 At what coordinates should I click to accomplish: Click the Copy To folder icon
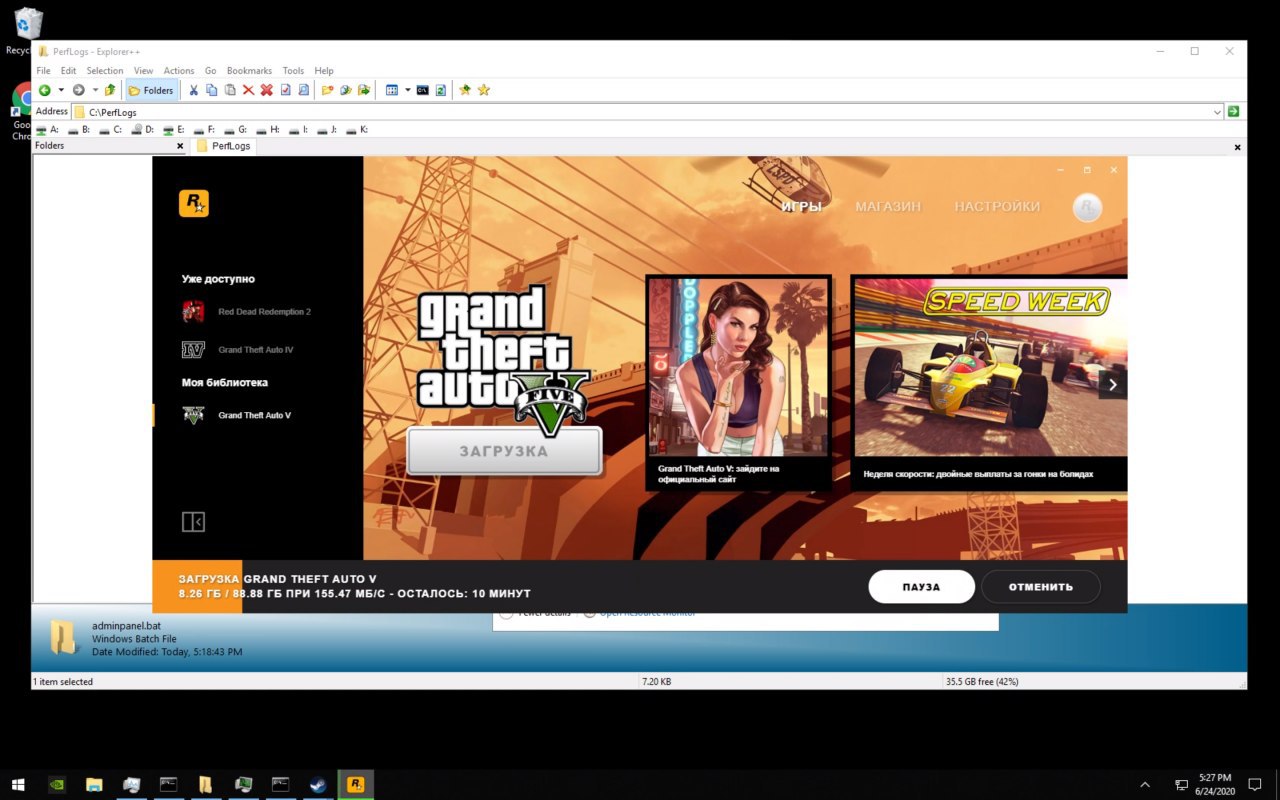pyautogui.click(x=346, y=90)
